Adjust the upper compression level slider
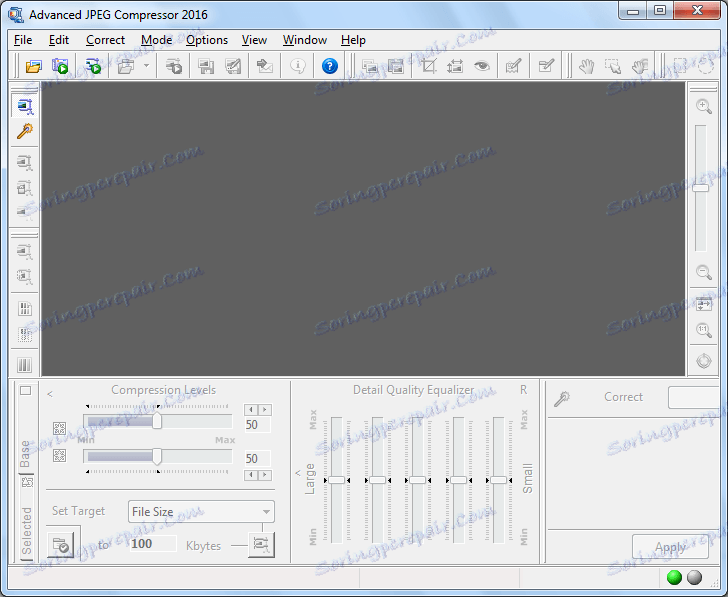 pyautogui.click(x=157, y=422)
